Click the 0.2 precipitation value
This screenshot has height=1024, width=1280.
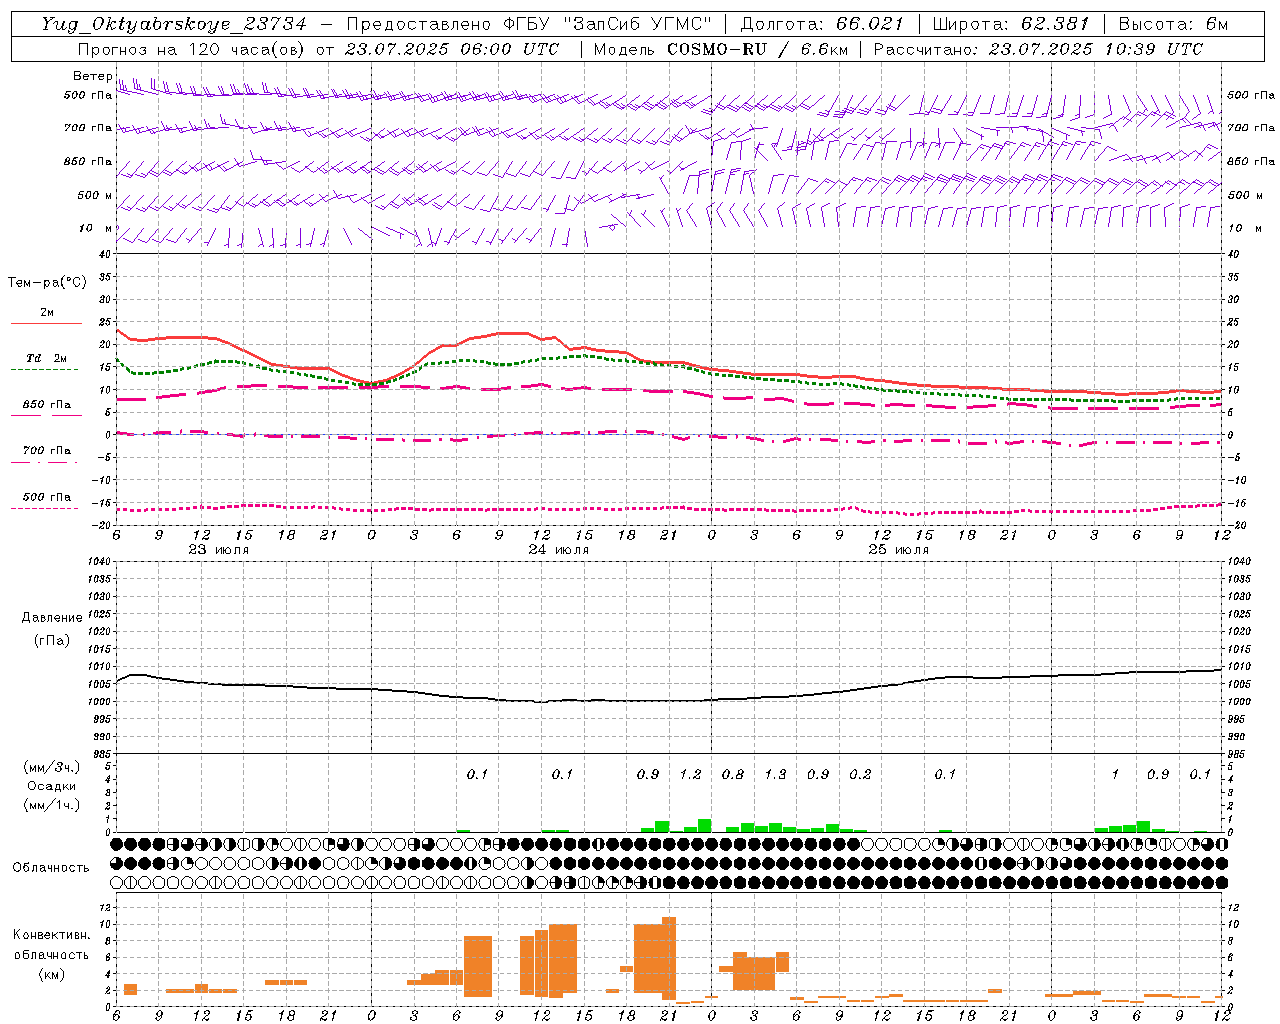[860, 774]
